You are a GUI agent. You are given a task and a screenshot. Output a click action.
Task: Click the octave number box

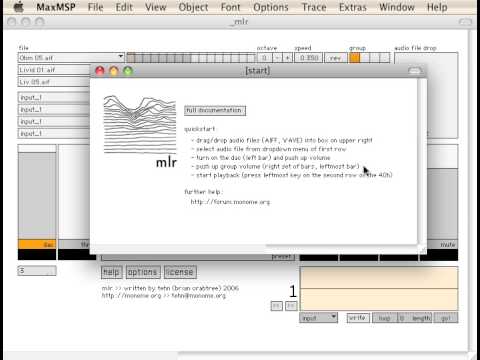pyautogui.click(x=265, y=58)
